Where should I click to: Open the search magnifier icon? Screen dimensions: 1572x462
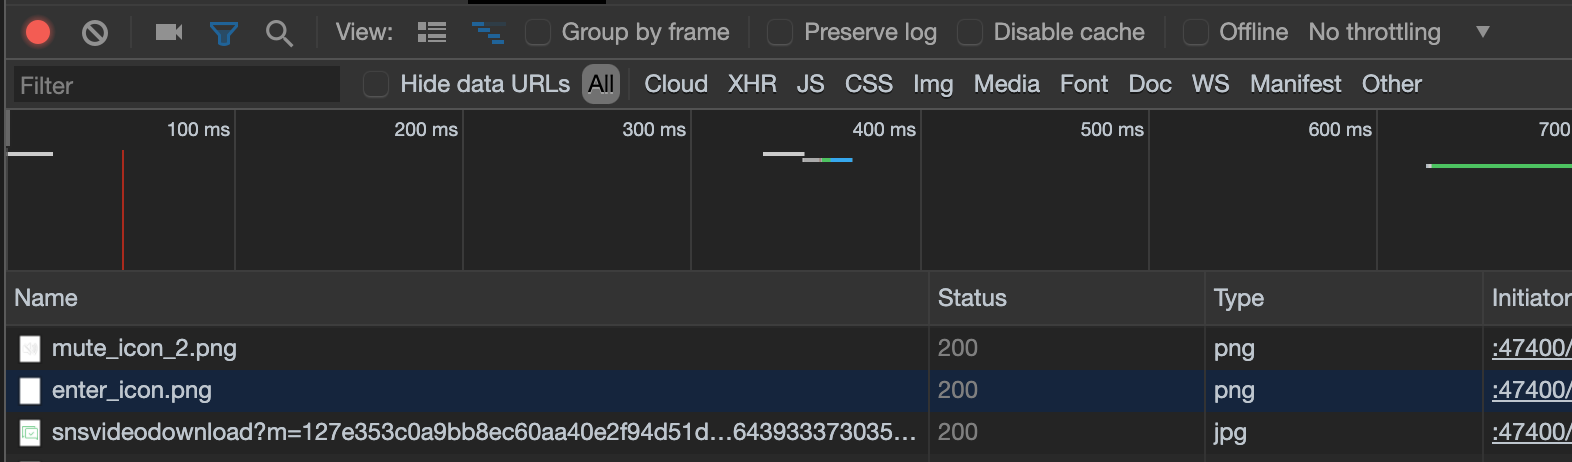(x=279, y=34)
